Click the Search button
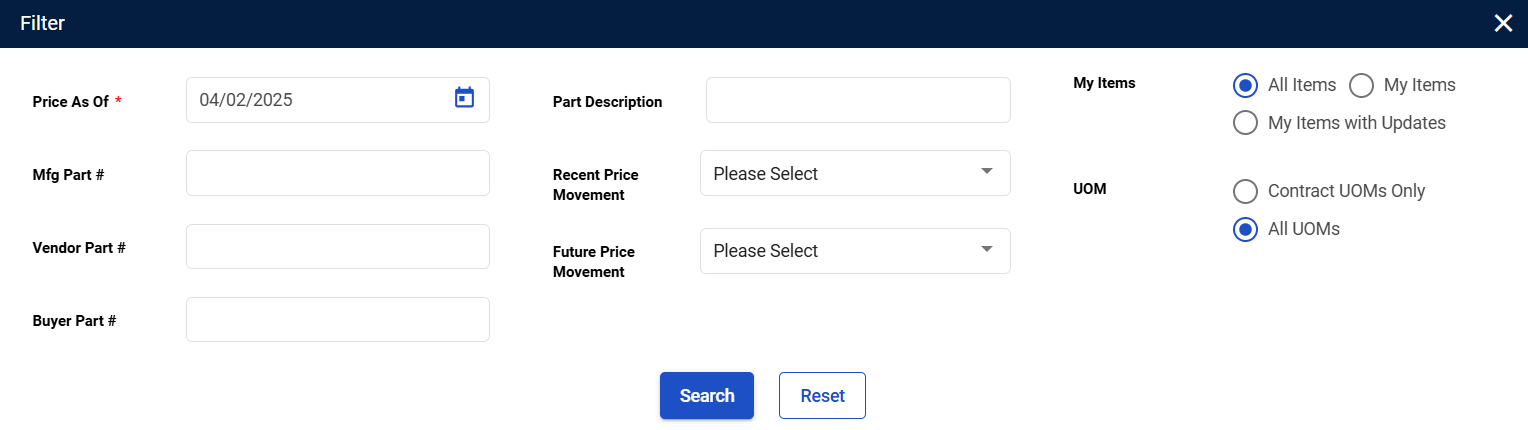This screenshot has height=430, width=1528. point(706,396)
